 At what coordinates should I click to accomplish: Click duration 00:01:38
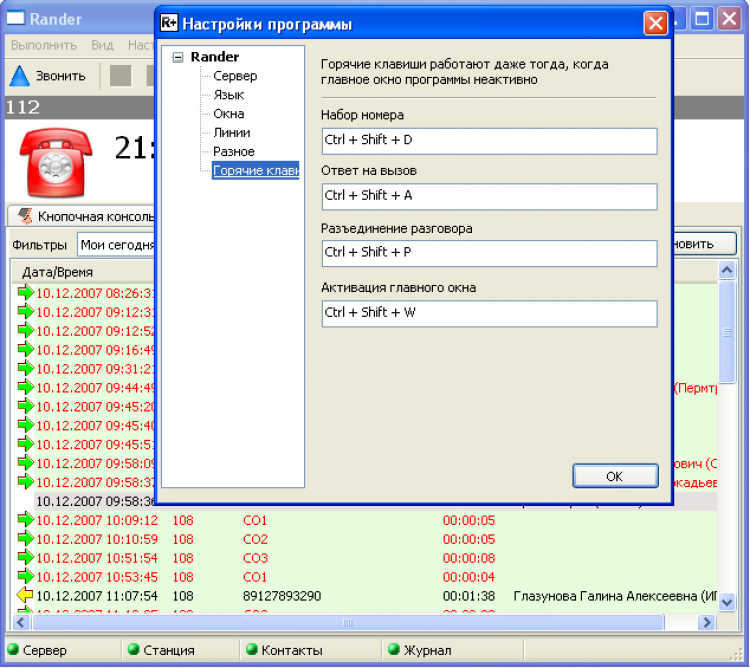tap(469, 596)
